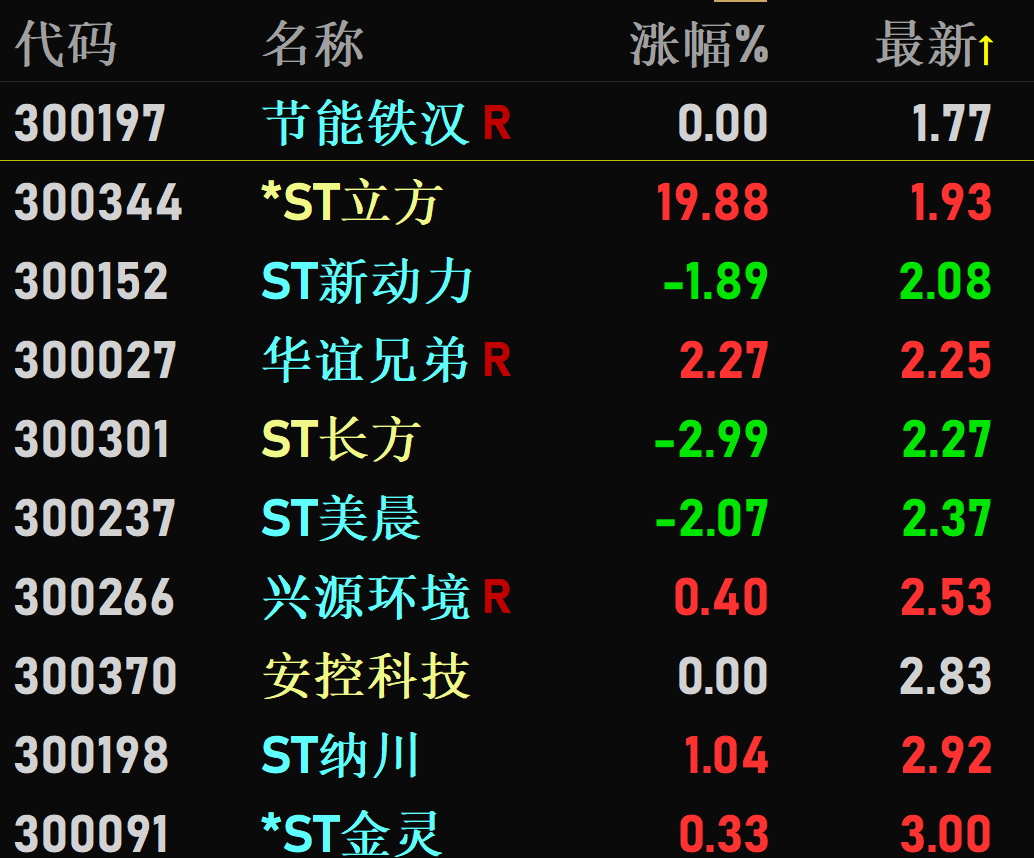Select stock code 300266
This screenshot has height=858, width=1034.
click(94, 597)
